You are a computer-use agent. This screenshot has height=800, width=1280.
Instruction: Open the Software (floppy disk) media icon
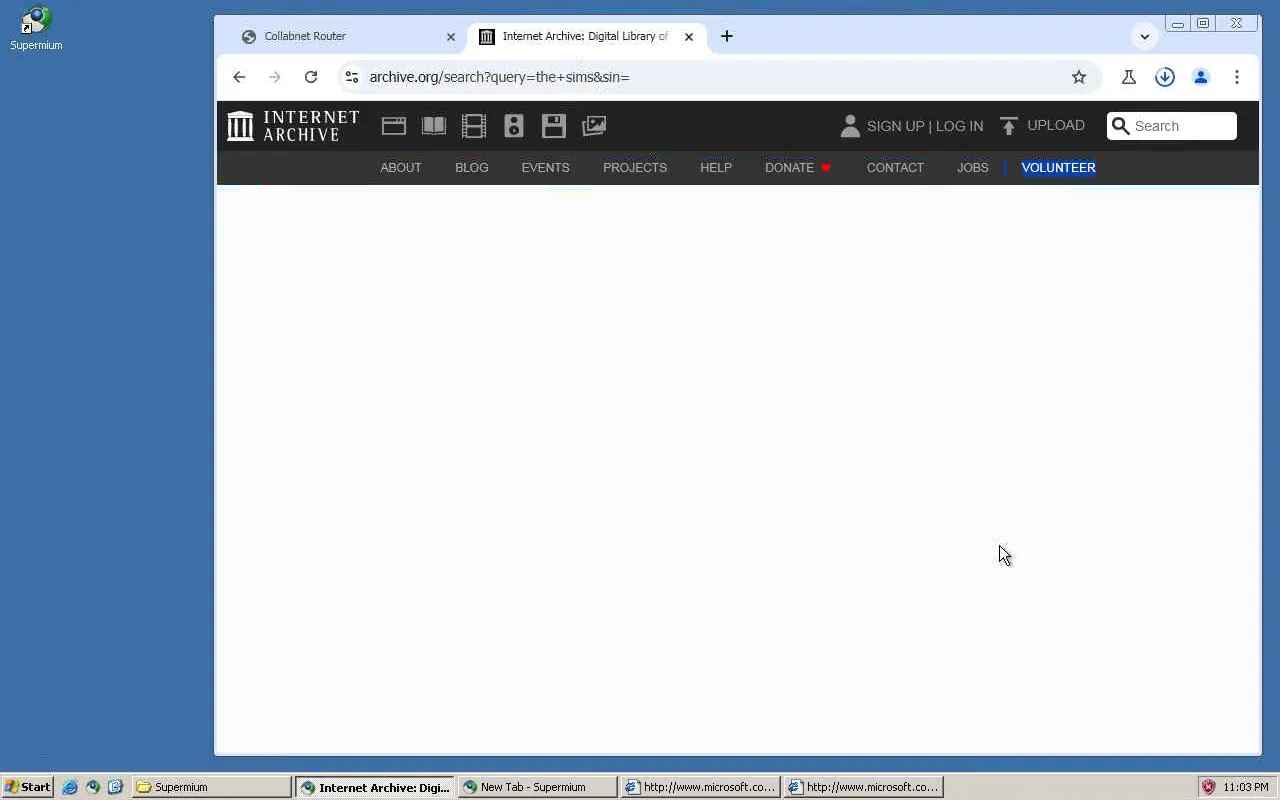pyautogui.click(x=554, y=126)
